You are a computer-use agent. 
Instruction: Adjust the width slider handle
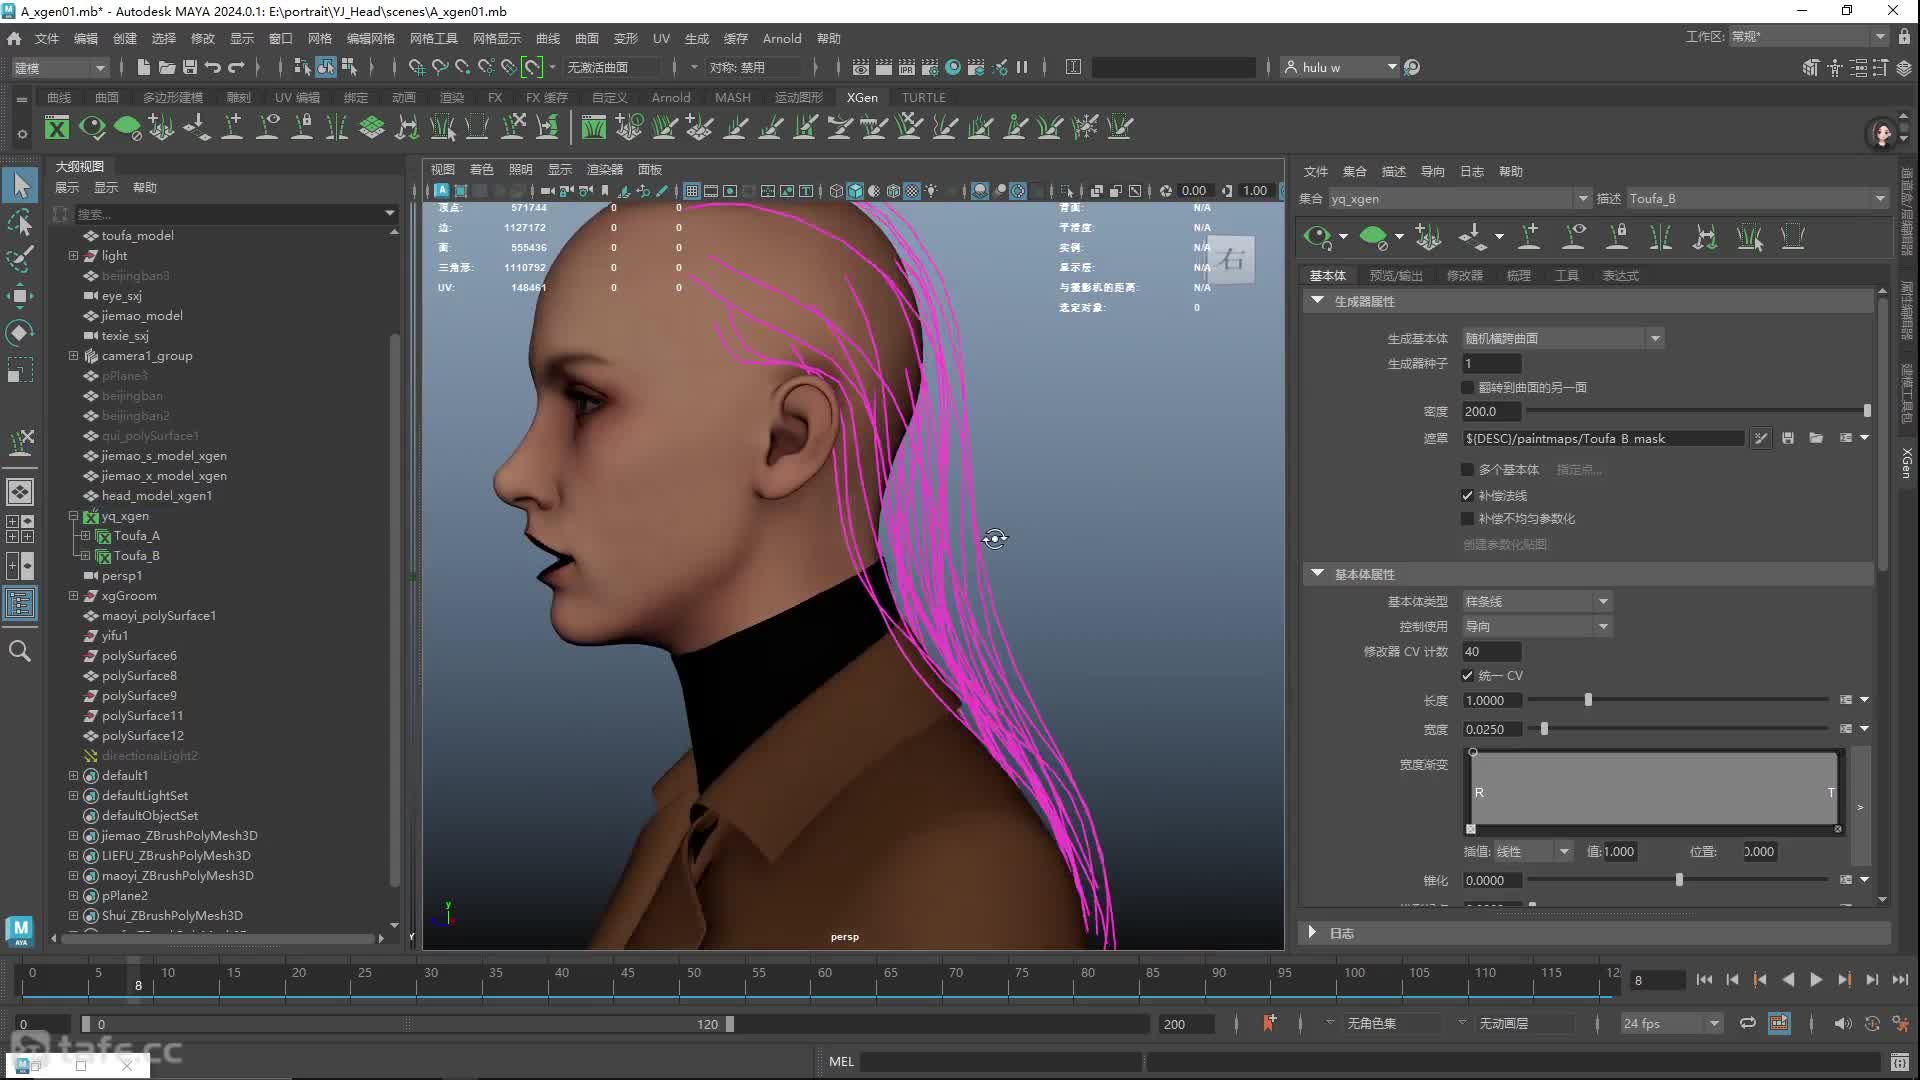pyautogui.click(x=1544, y=730)
